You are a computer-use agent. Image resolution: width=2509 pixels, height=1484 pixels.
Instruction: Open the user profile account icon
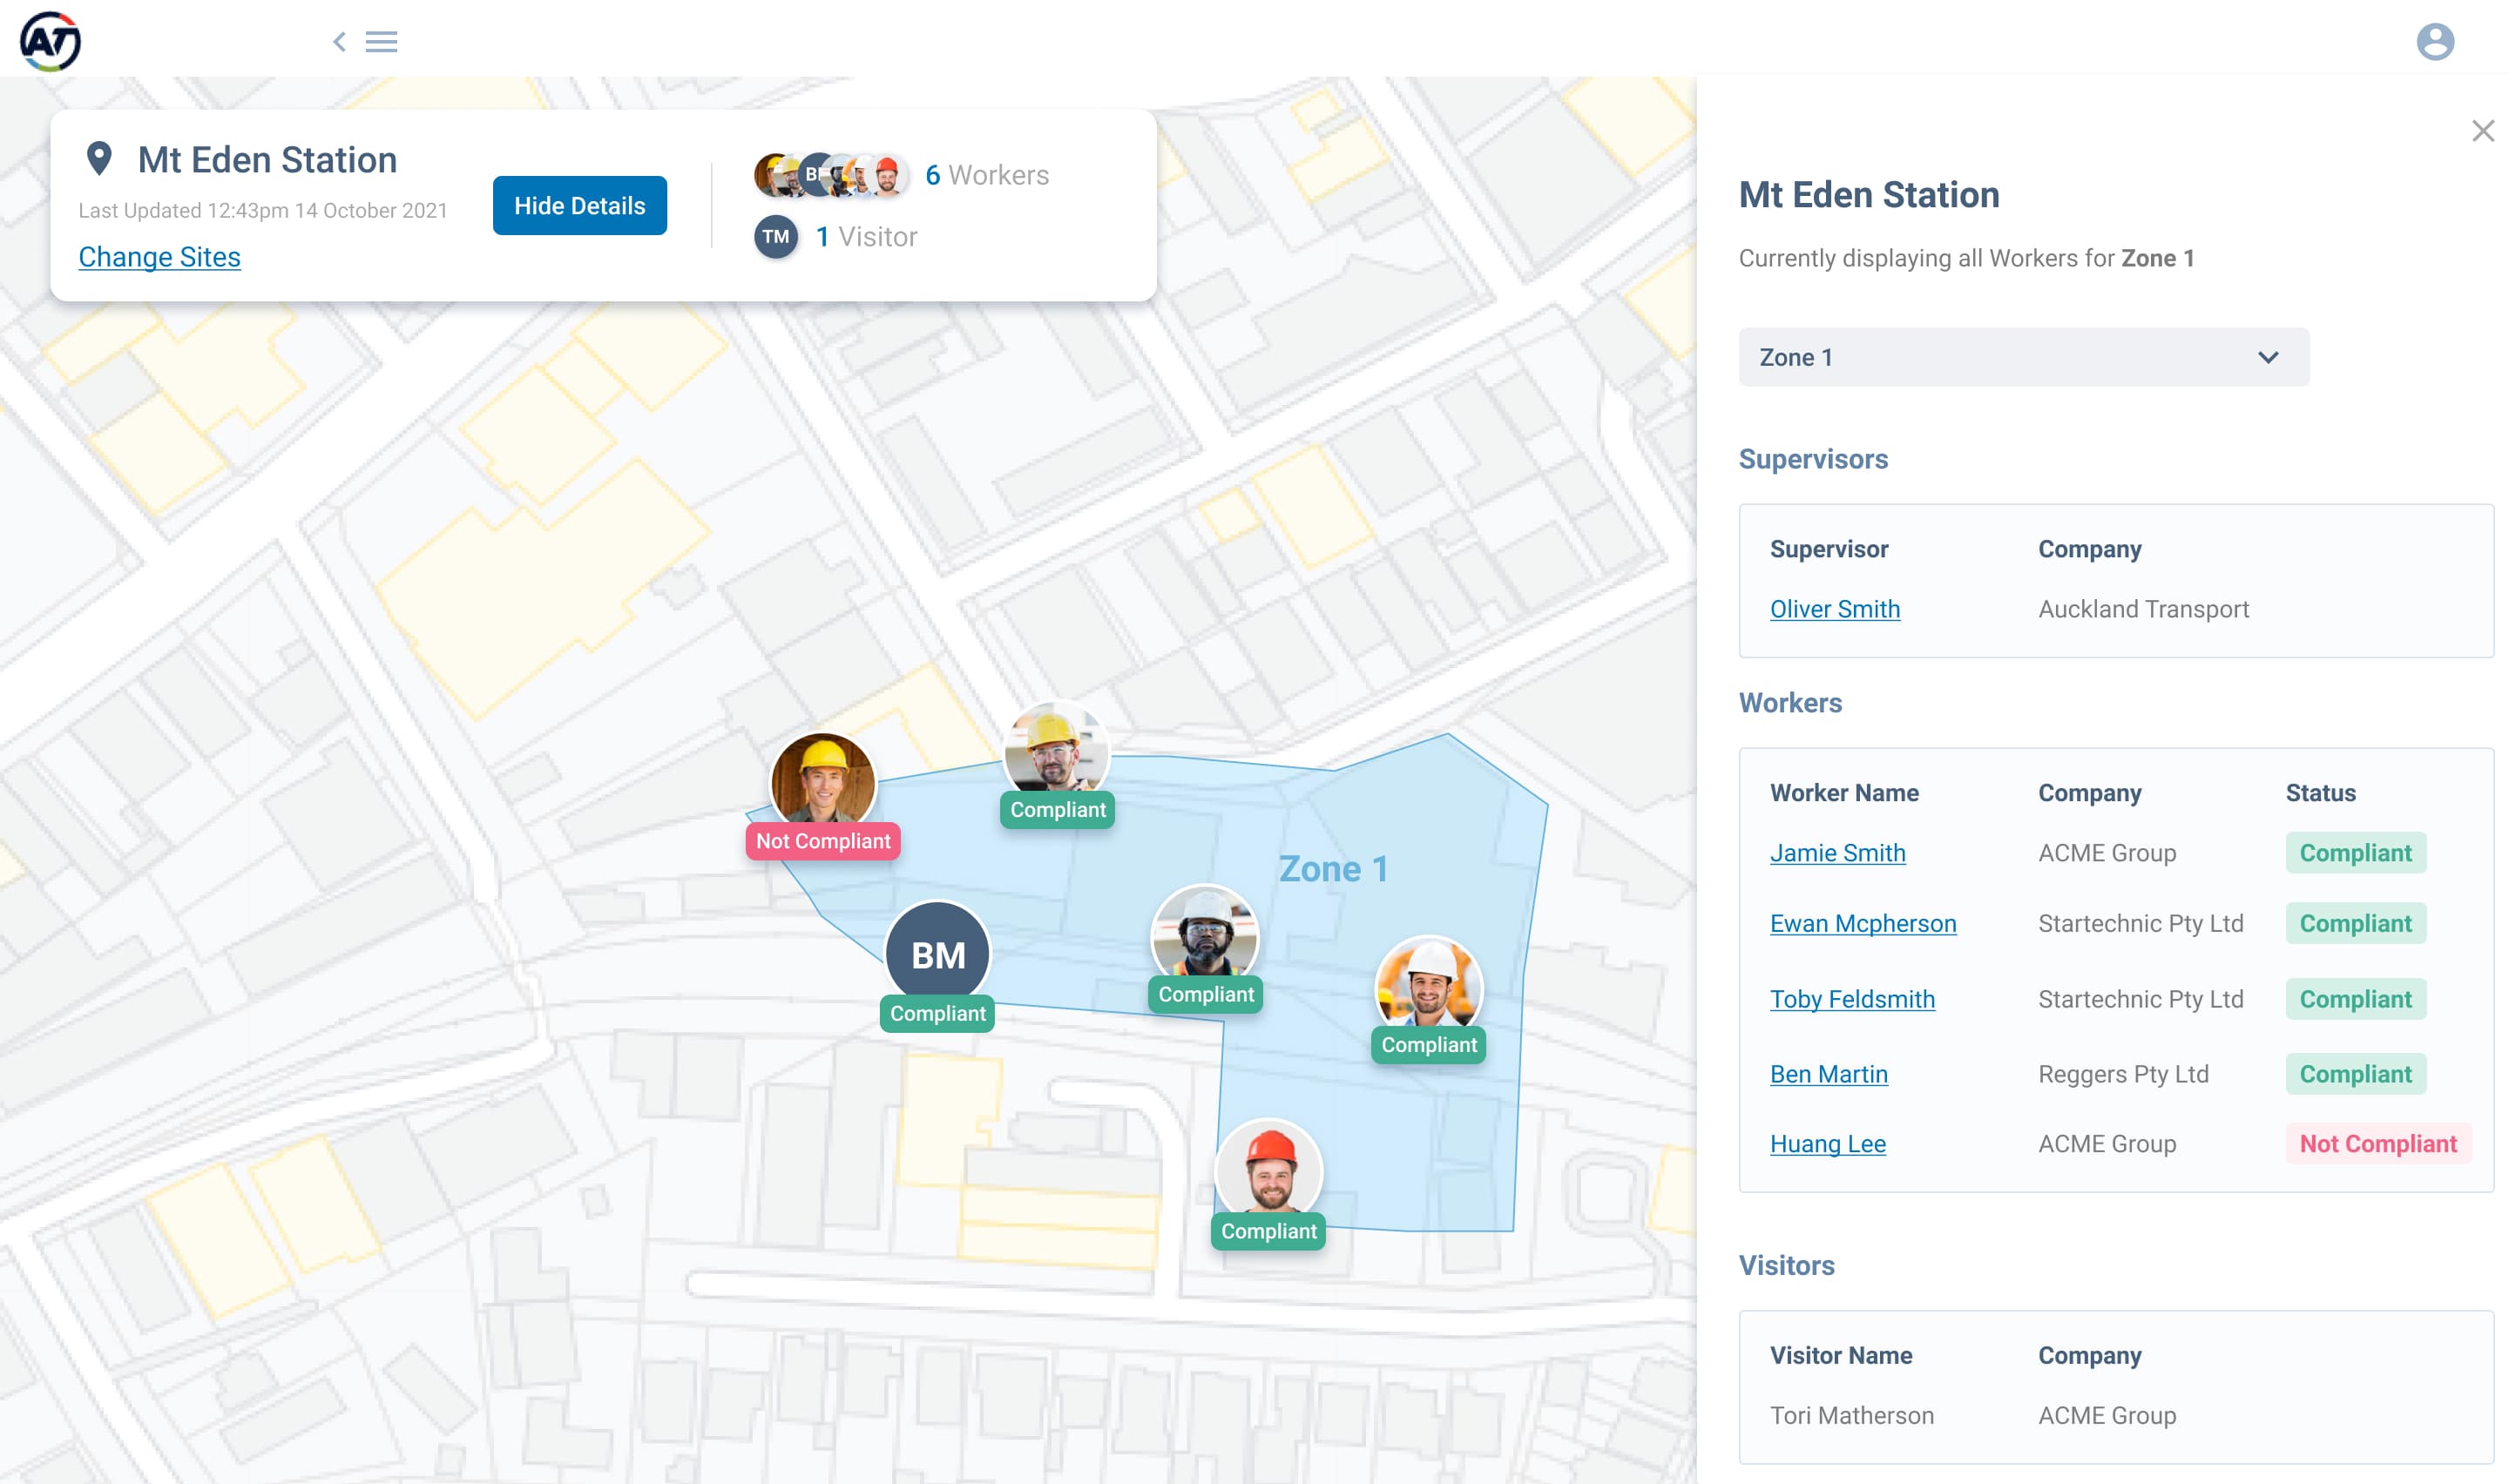point(2434,42)
